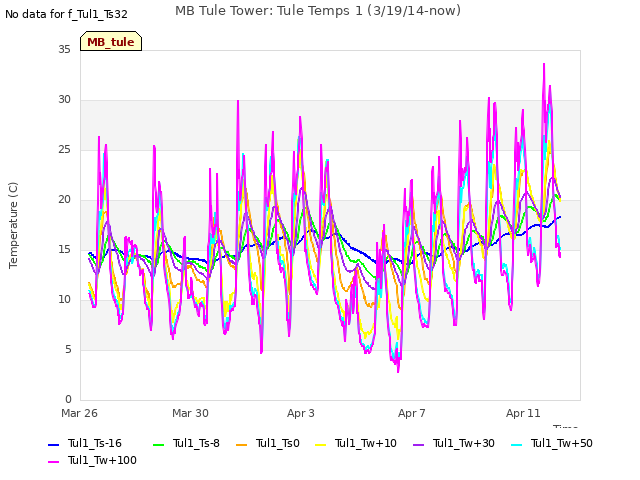Click the green Tul1_Ts-8 legend color marker
Viewport: 640px width, 480px height.
(159, 444)
